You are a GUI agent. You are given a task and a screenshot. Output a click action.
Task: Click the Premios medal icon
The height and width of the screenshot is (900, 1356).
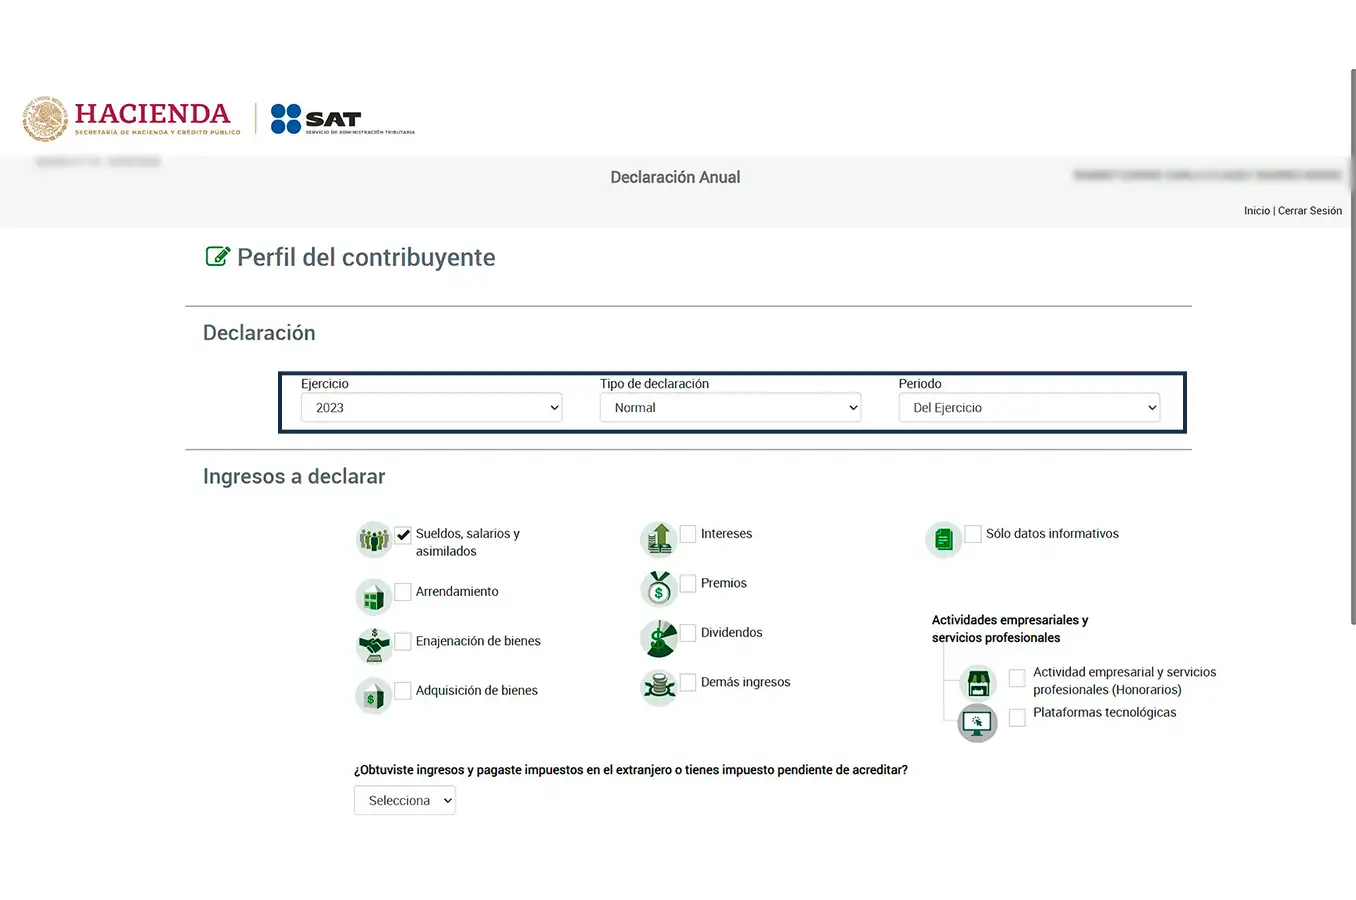tap(658, 589)
